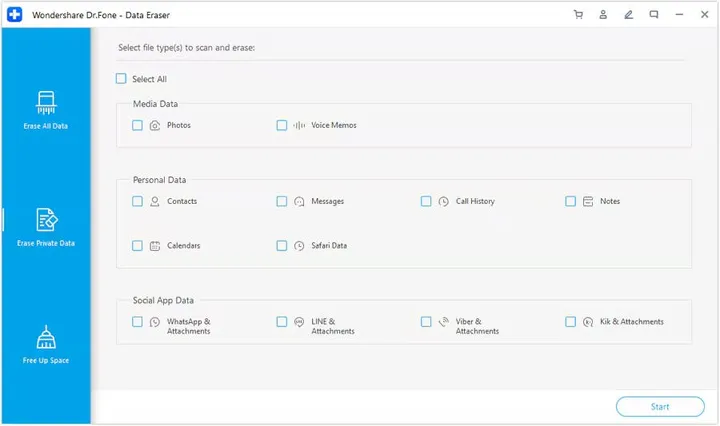The height and width of the screenshot is (426, 720).
Task: Click the Dr.Fone logo icon
Action: (14, 15)
